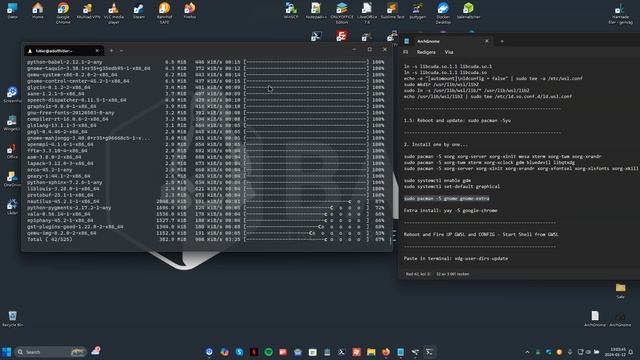640x360 pixels.
Task: Open the Home desktop shortcut
Action: click(x=38, y=11)
